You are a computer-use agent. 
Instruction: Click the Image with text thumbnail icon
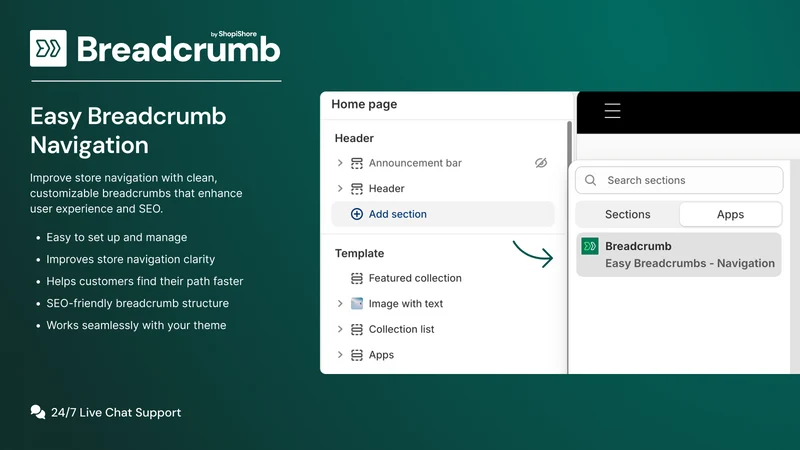357,304
